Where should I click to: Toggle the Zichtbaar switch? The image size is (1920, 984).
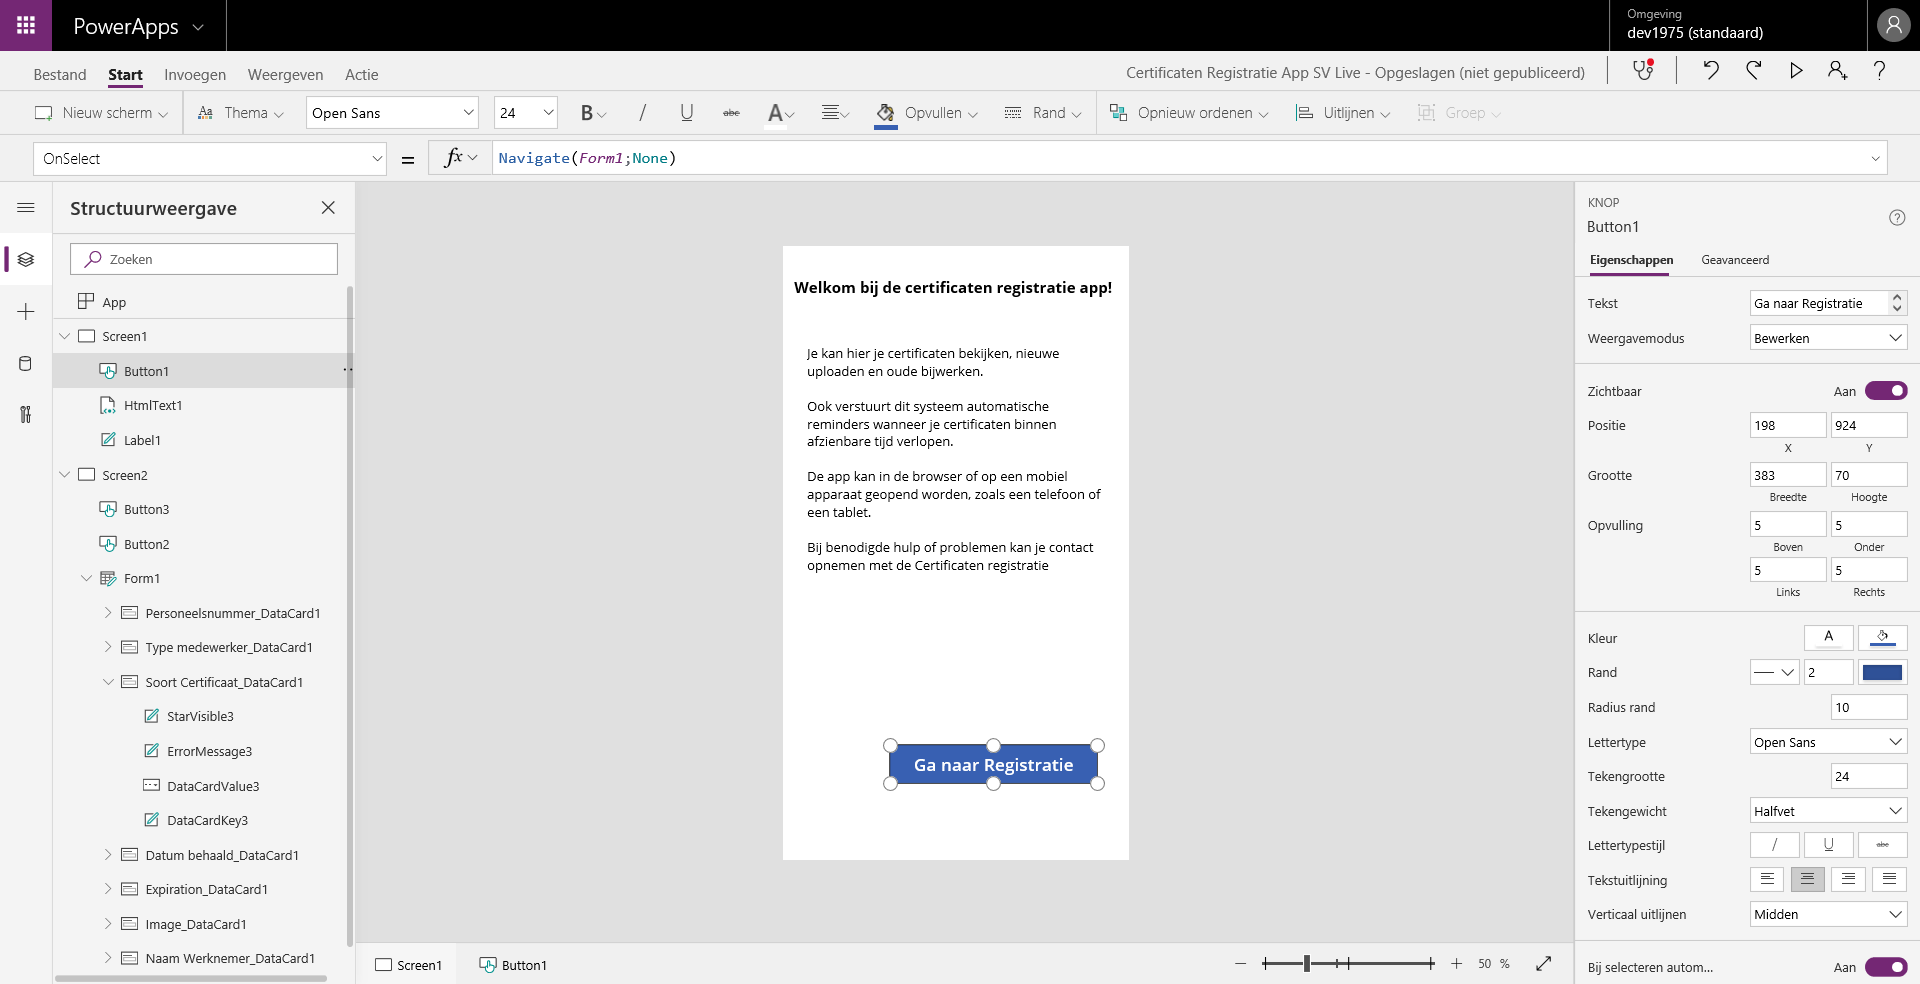point(1886,391)
